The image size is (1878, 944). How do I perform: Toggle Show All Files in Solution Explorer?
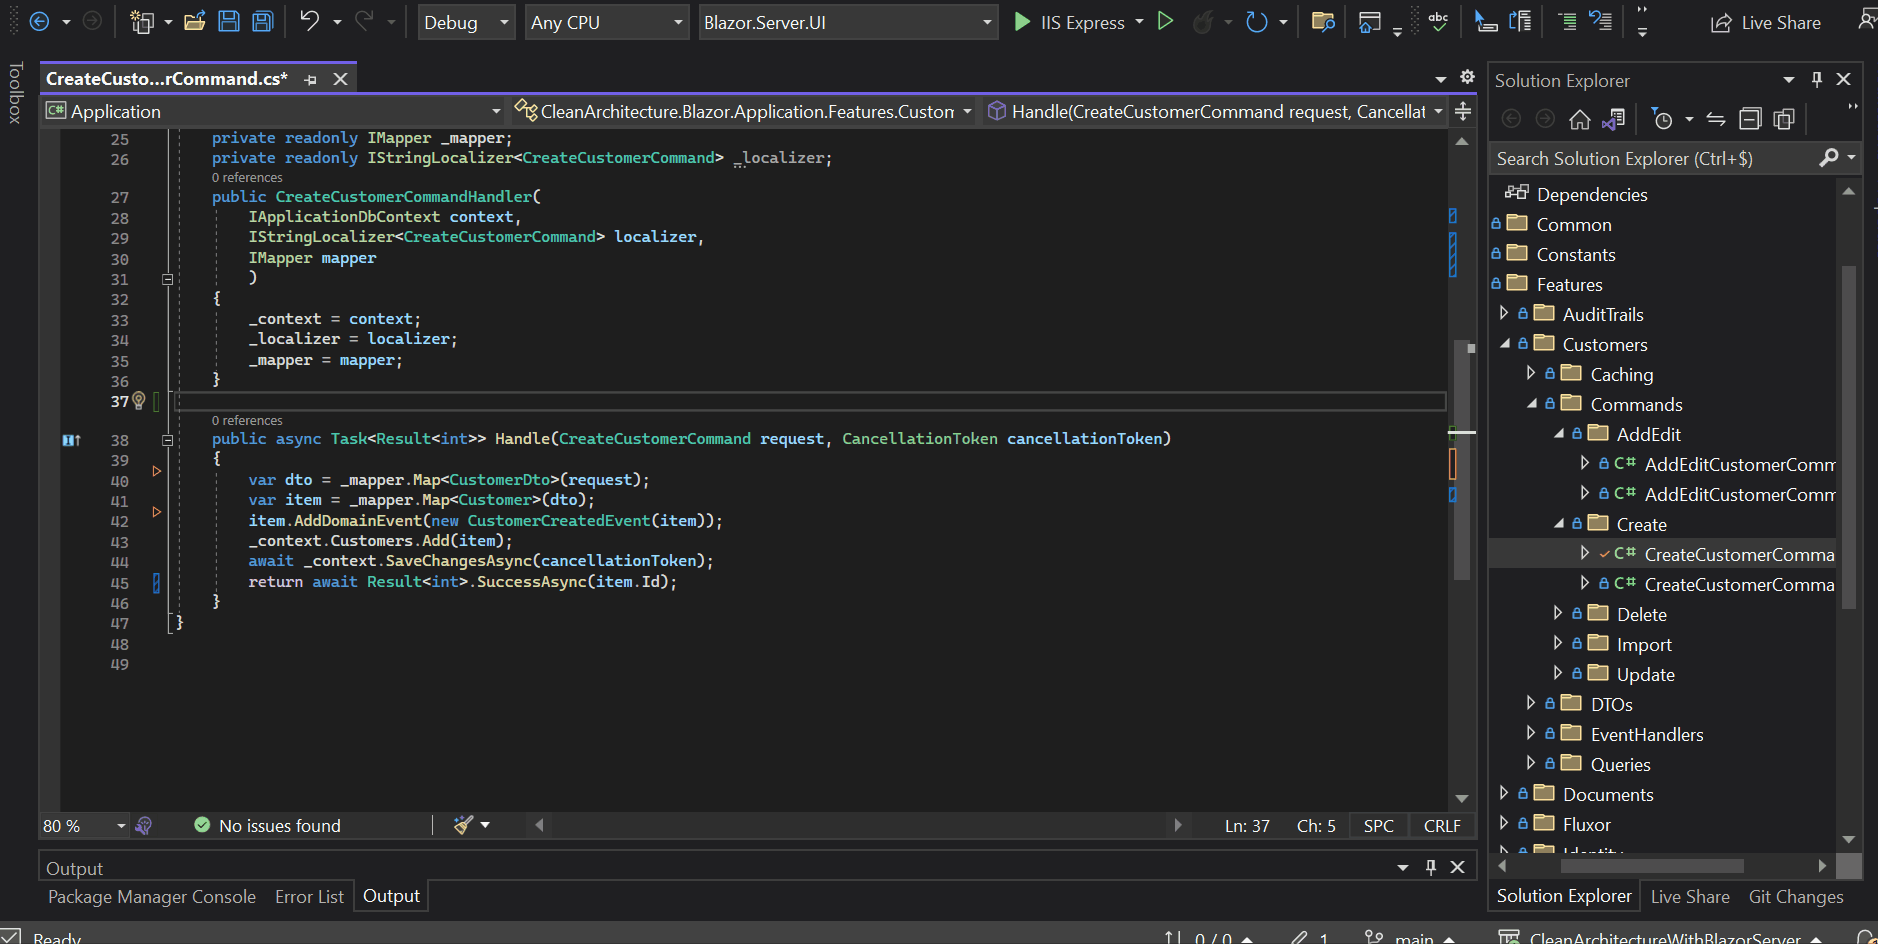click(1784, 120)
